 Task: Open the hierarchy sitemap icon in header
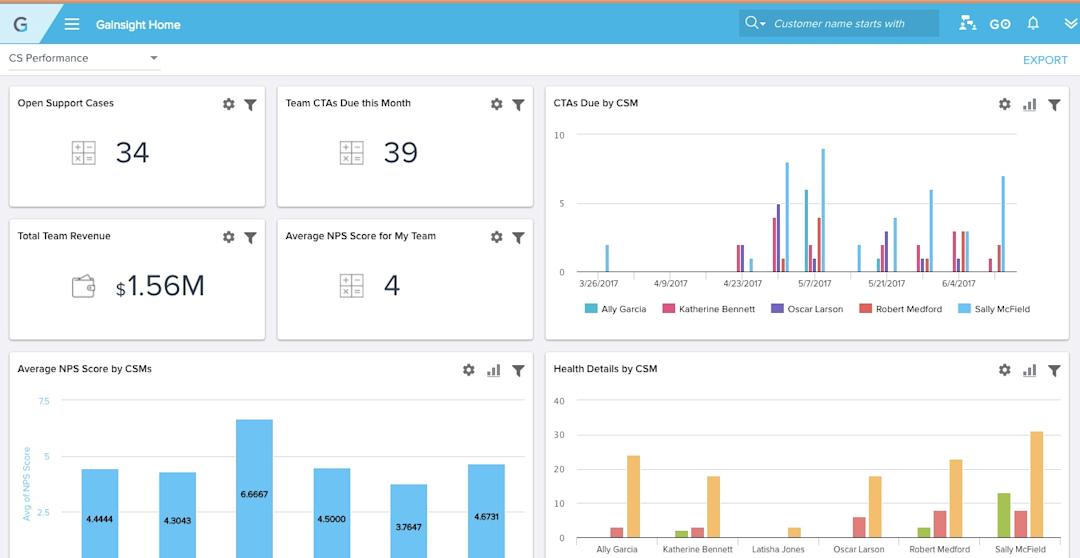968,23
